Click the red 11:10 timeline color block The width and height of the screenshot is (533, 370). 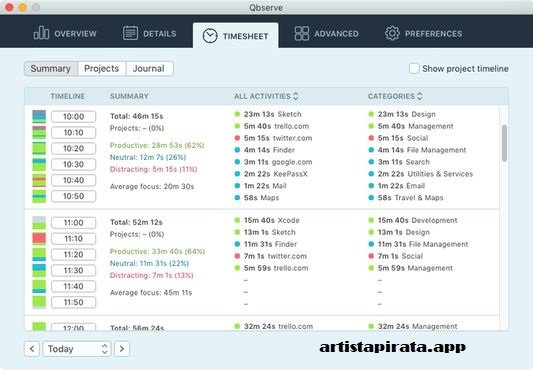click(39, 238)
